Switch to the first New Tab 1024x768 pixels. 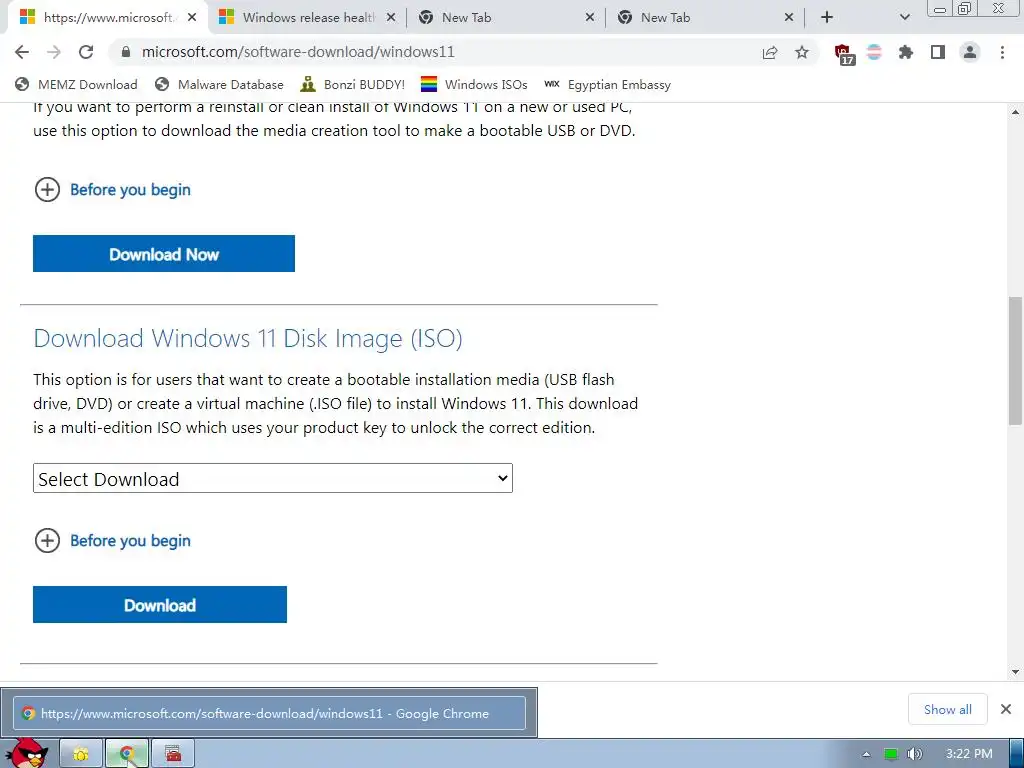pos(506,18)
